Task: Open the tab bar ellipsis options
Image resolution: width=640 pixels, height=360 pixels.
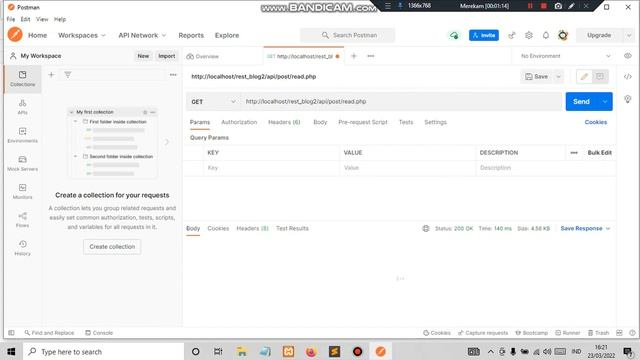Action: [371, 56]
